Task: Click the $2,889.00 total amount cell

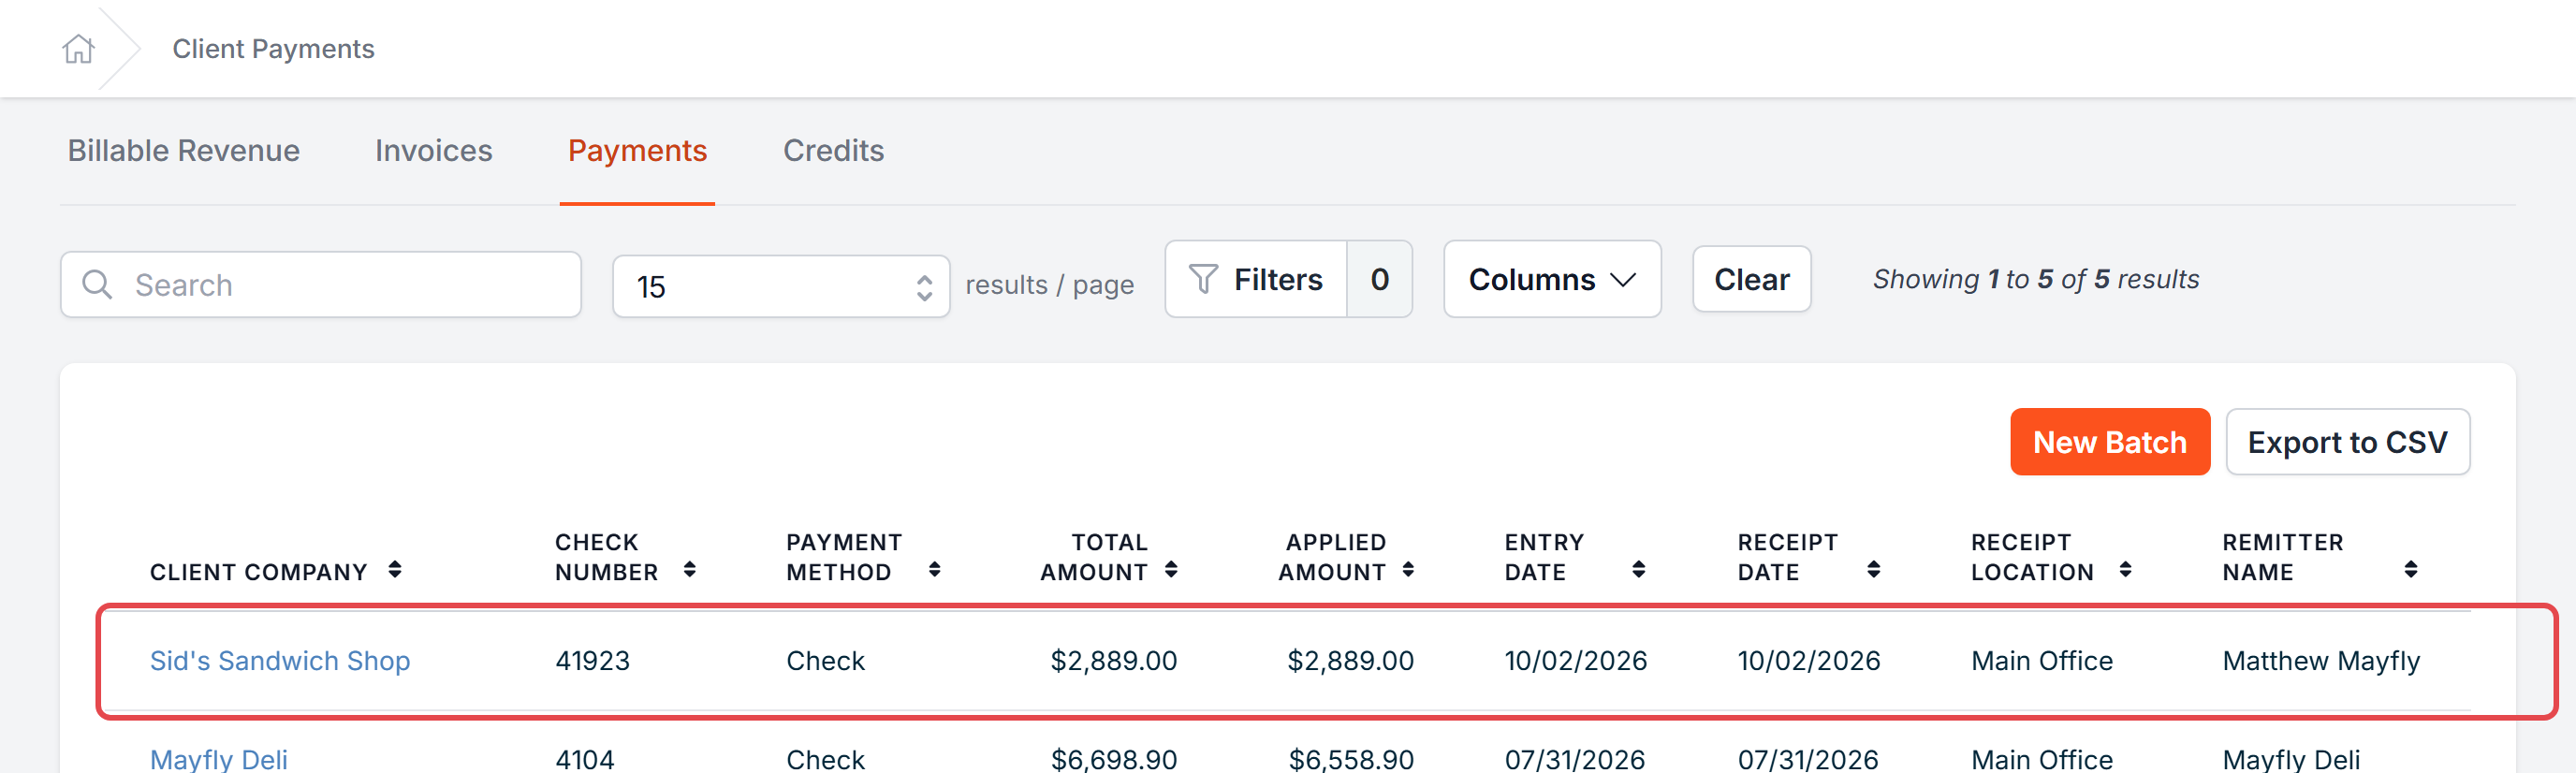Action: [1113, 661]
